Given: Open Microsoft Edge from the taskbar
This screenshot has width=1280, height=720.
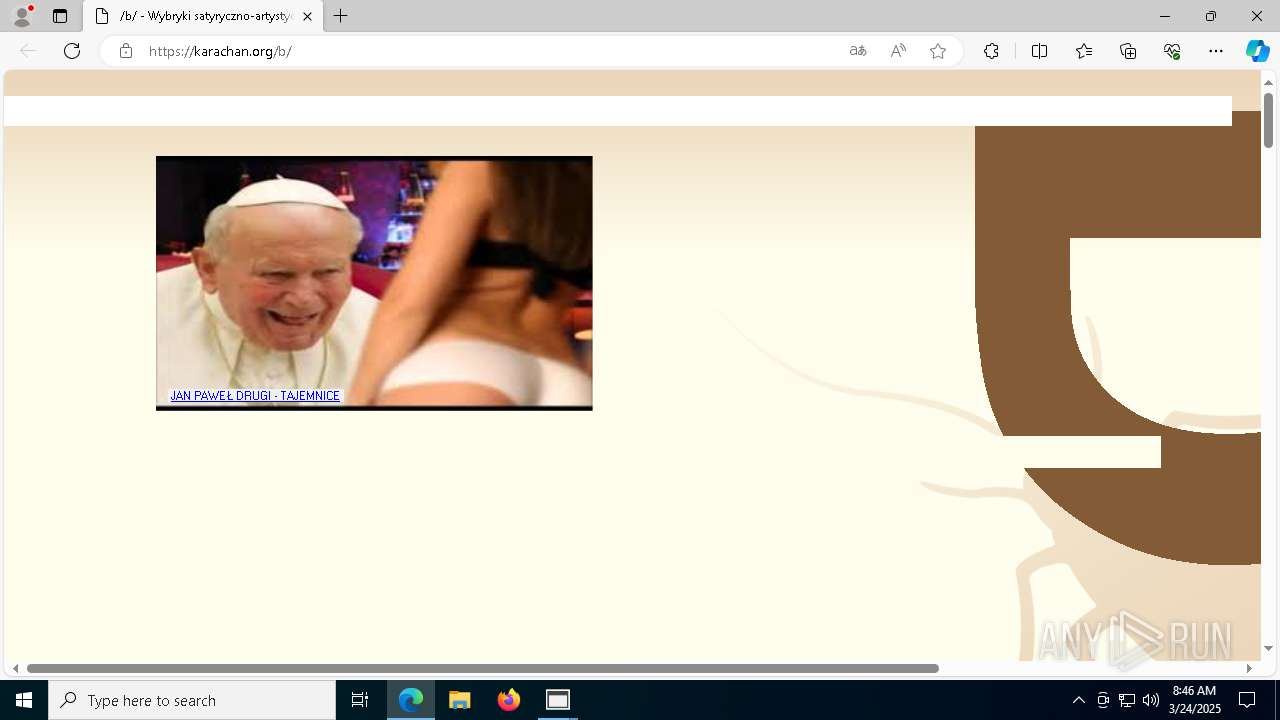Looking at the screenshot, I should point(411,700).
